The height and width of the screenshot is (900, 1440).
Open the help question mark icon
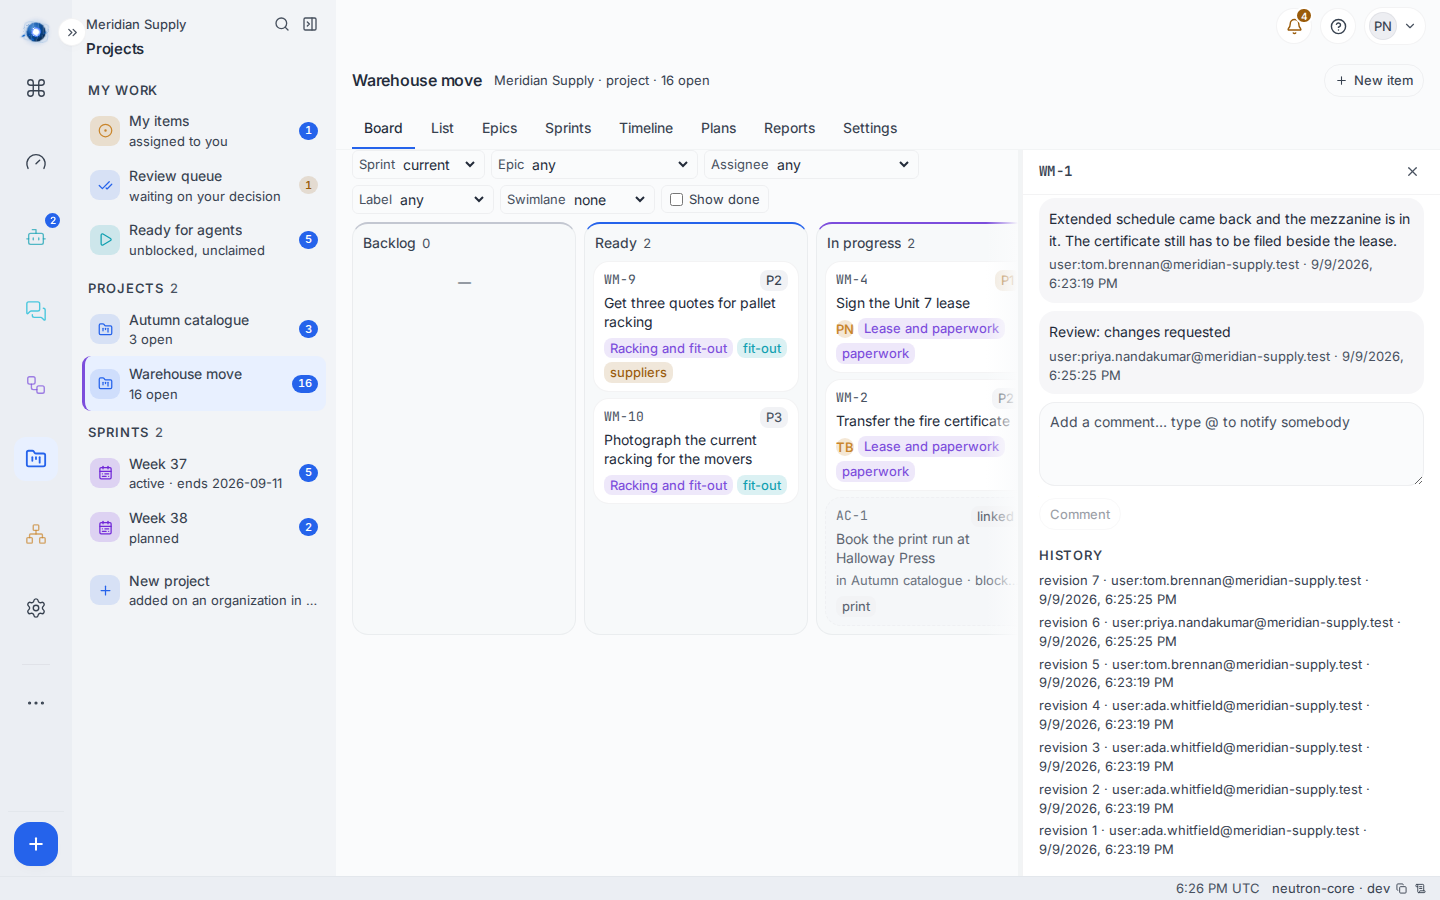(x=1338, y=26)
